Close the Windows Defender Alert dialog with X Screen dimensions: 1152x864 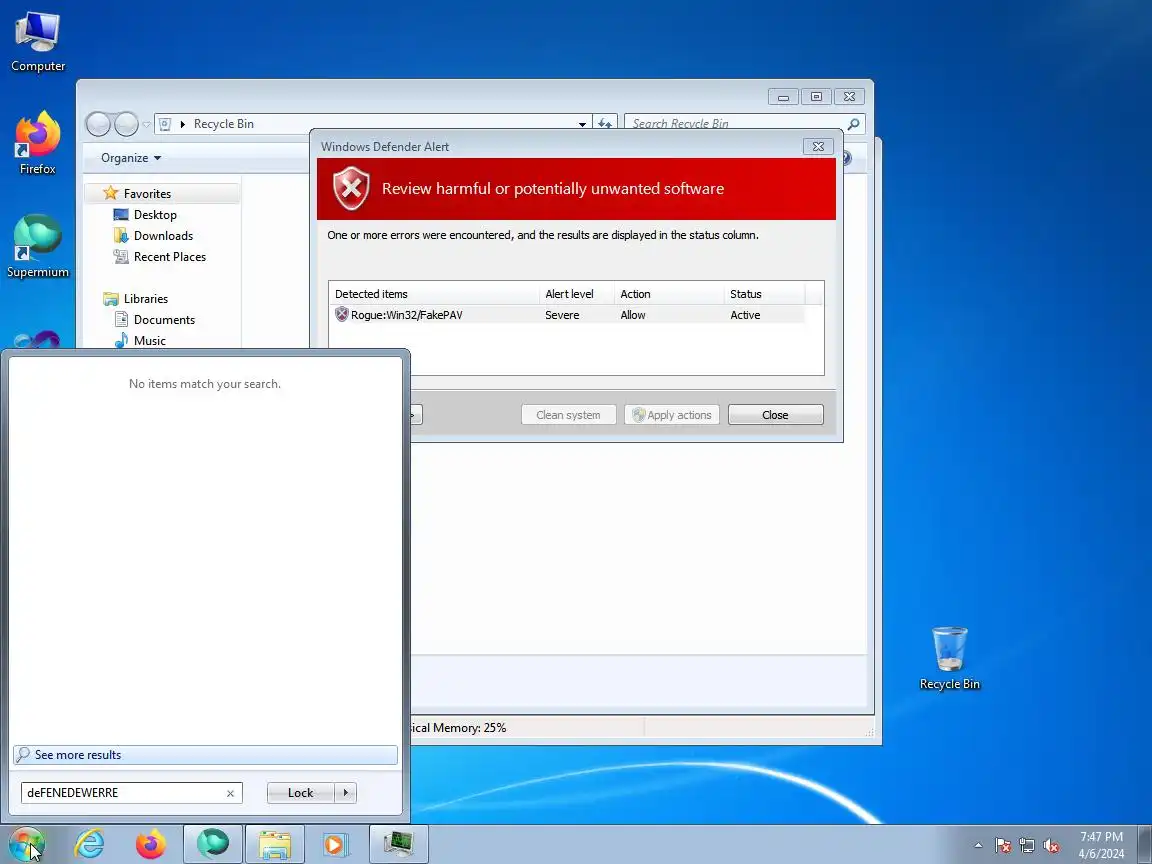coord(818,146)
